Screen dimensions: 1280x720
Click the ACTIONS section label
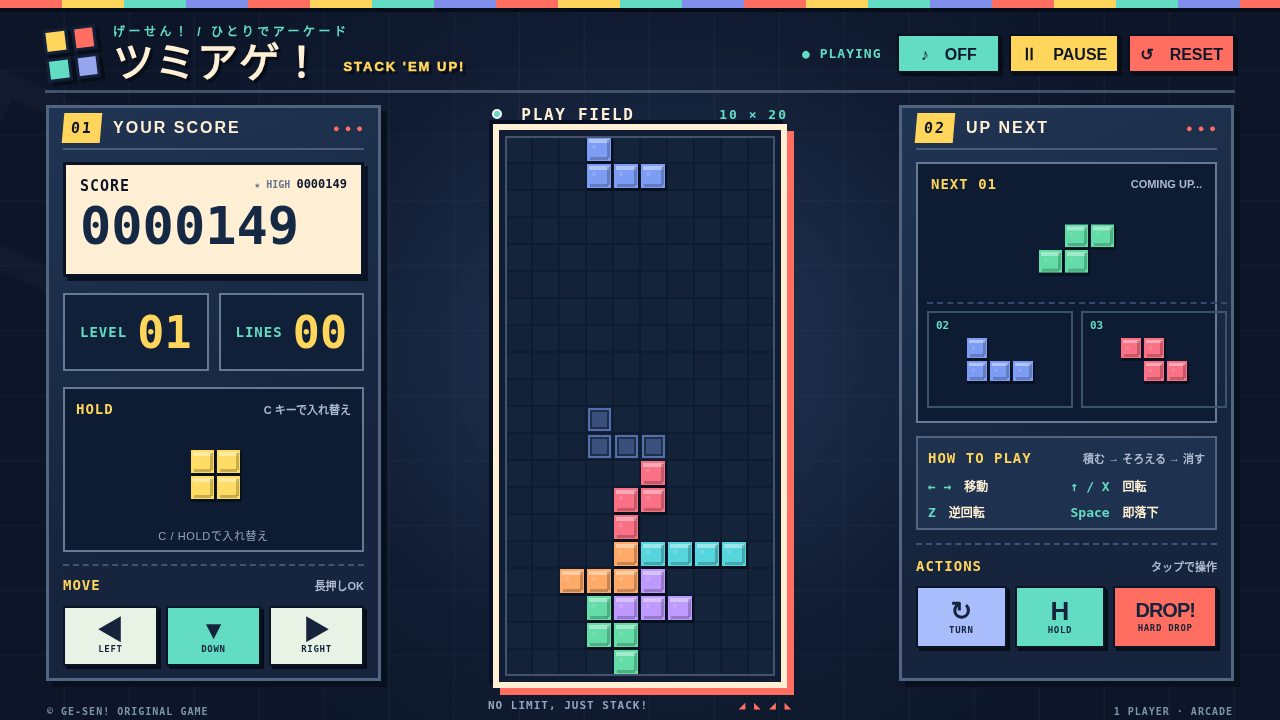(949, 566)
